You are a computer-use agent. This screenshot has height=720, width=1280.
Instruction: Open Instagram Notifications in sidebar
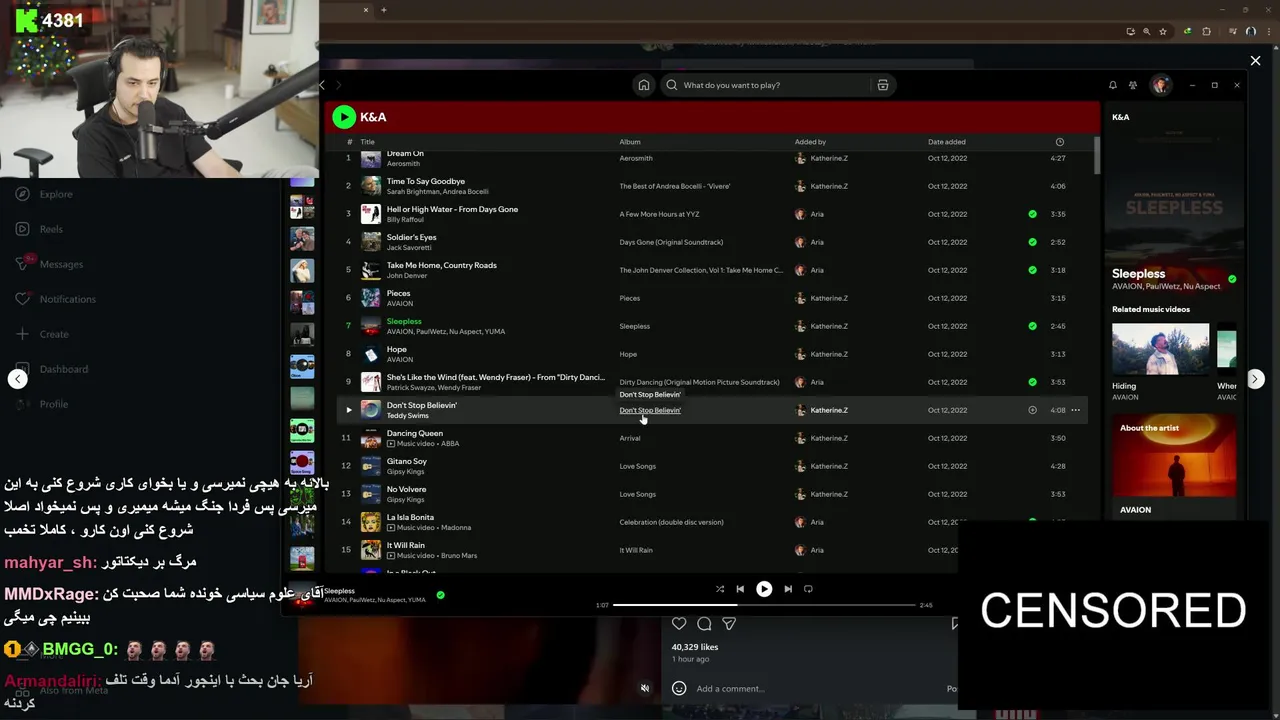click(x=56, y=299)
